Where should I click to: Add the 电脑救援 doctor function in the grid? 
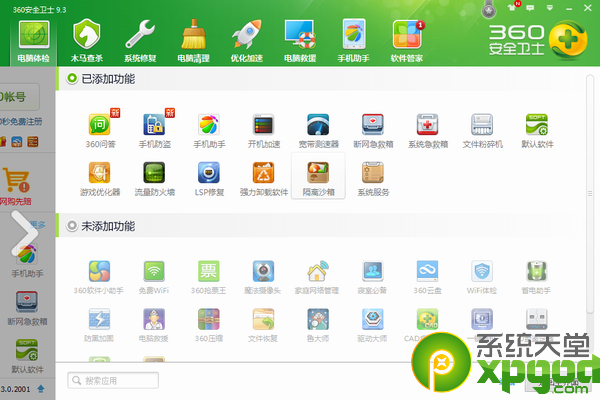tap(154, 325)
